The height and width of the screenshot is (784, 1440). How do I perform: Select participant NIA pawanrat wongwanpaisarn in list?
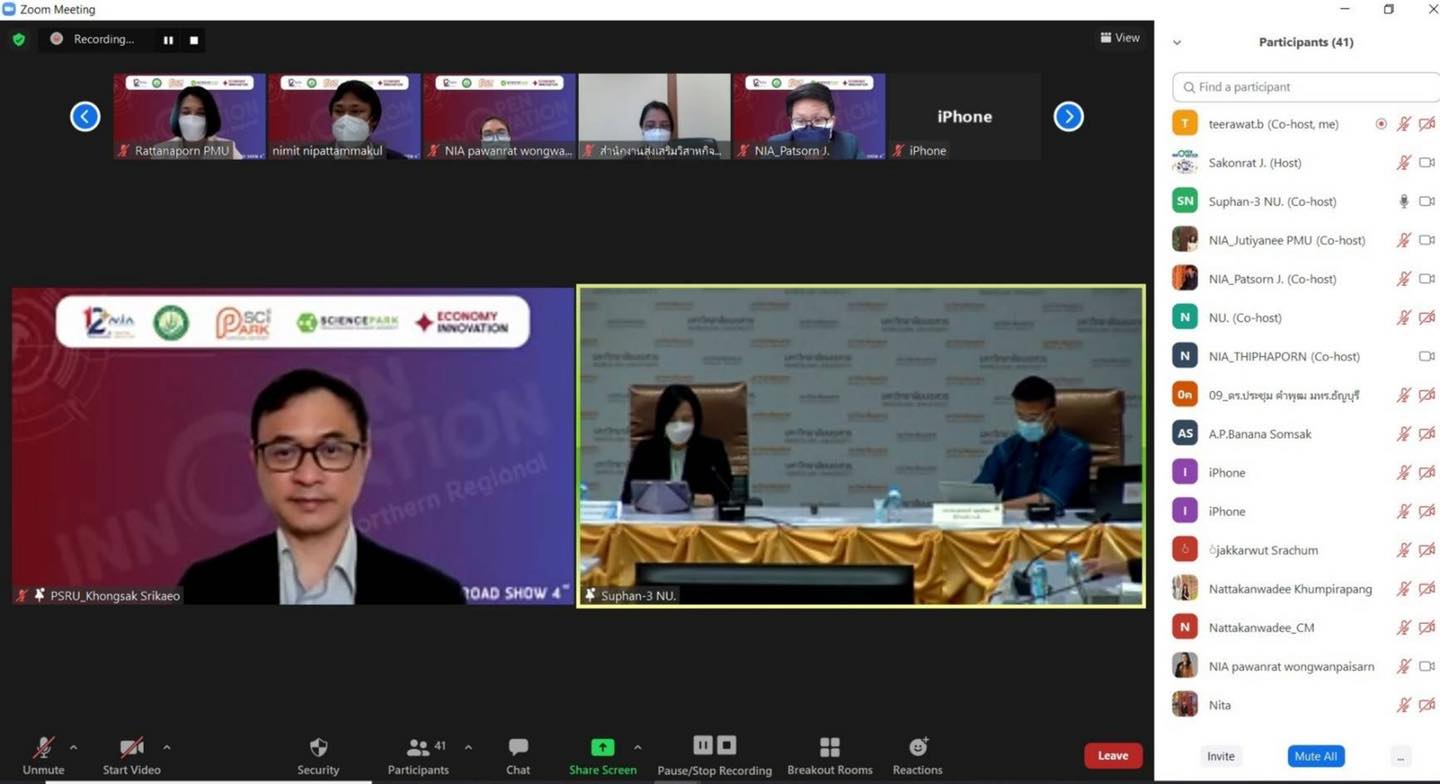point(1305,666)
